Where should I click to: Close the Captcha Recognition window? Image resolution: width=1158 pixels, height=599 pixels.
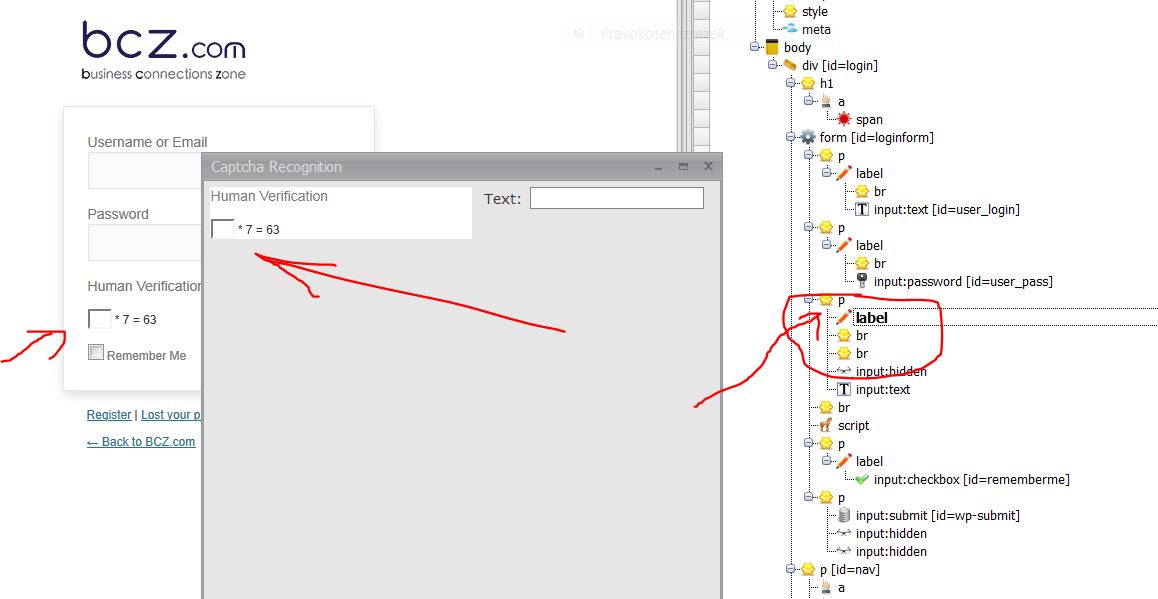point(708,166)
